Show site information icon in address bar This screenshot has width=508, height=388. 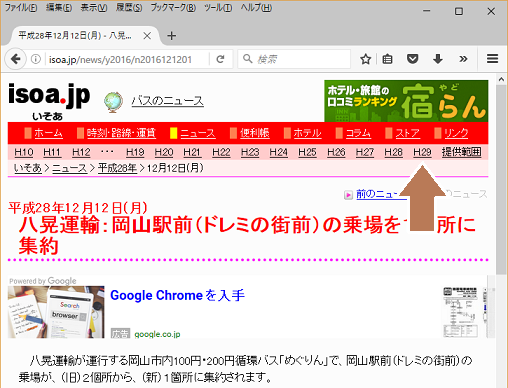tap(36, 59)
